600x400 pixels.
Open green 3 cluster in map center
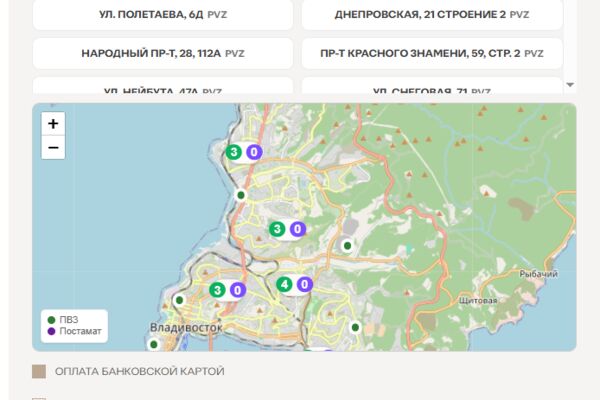pyautogui.click(x=277, y=229)
